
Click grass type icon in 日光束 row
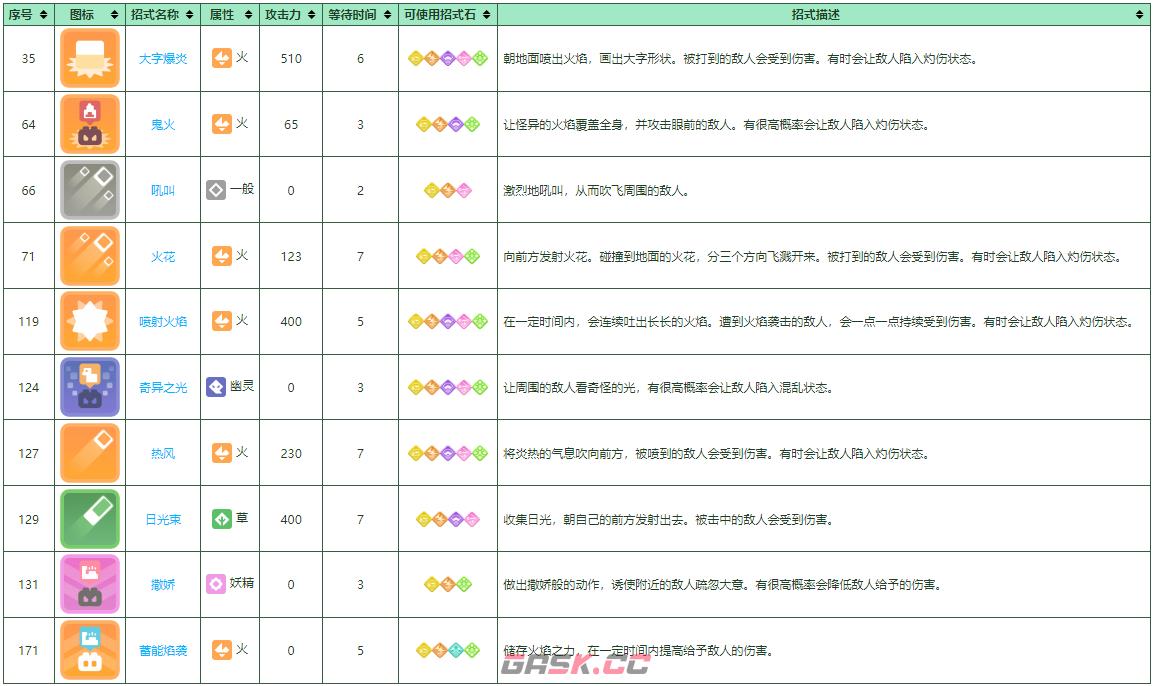pos(221,519)
